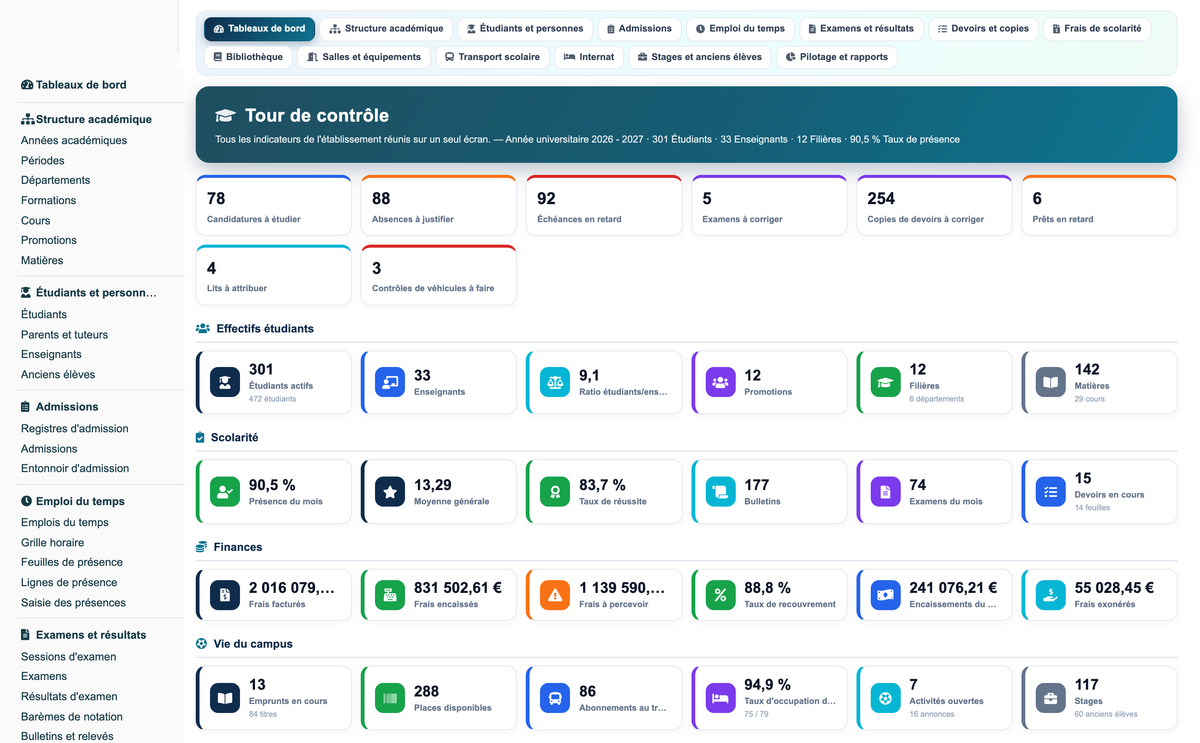The width and height of the screenshot is (1200, 743).
Task: Open the 254 Copies de devoirs card
Action: click(934, 206)
